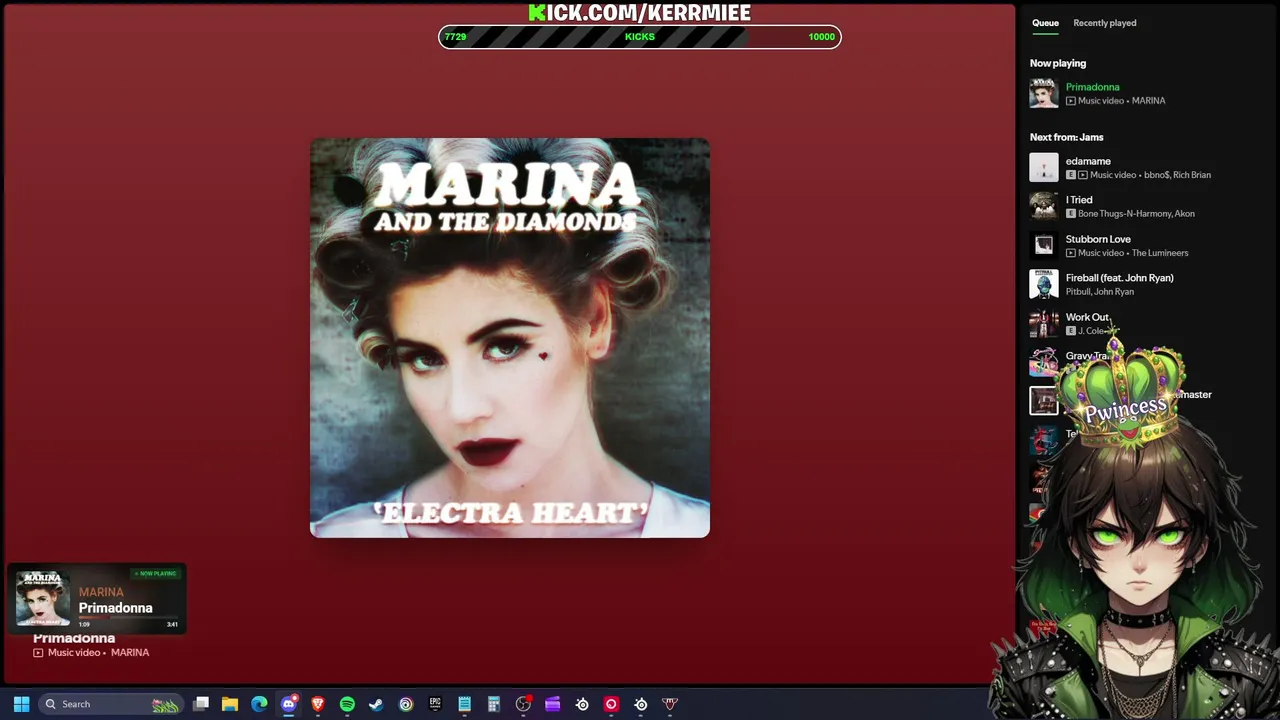Viewport: 1280px width, 720px height.
Task: Open Steam from the taskbar
Action: (x=376, y=704)
